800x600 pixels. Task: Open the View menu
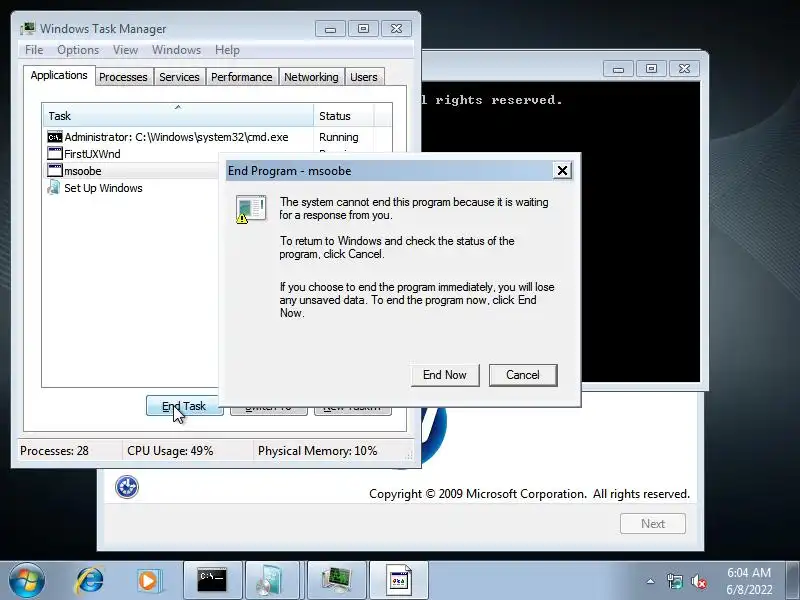pos(125,50)
